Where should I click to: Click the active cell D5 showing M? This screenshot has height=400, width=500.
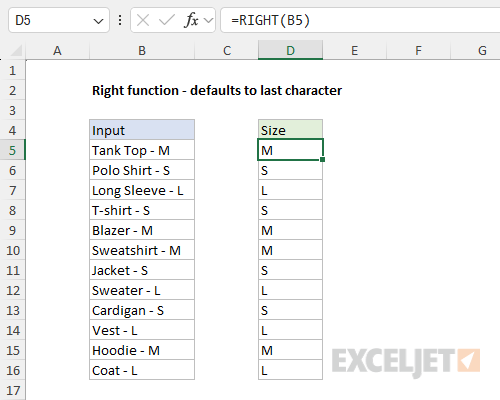[x=290, y=150]
